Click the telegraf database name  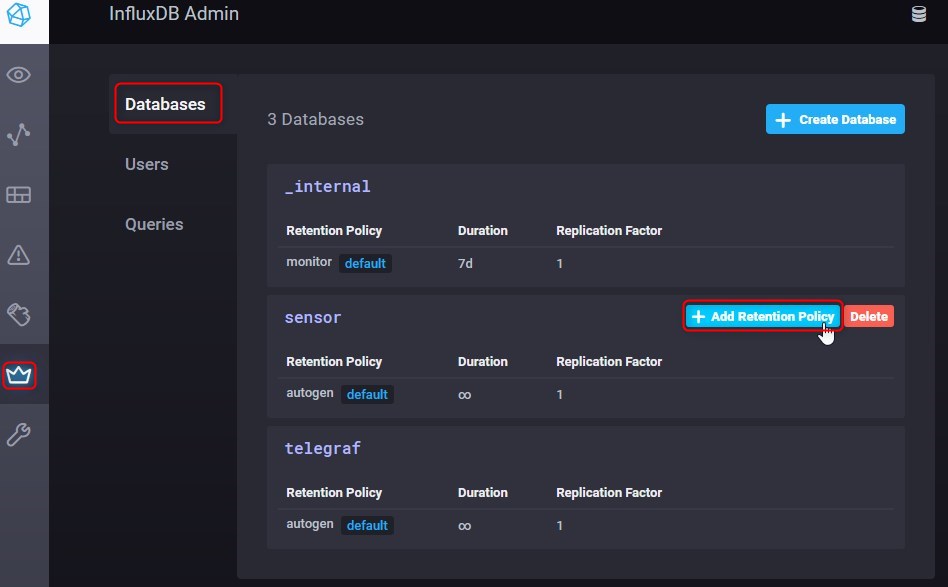323,448
